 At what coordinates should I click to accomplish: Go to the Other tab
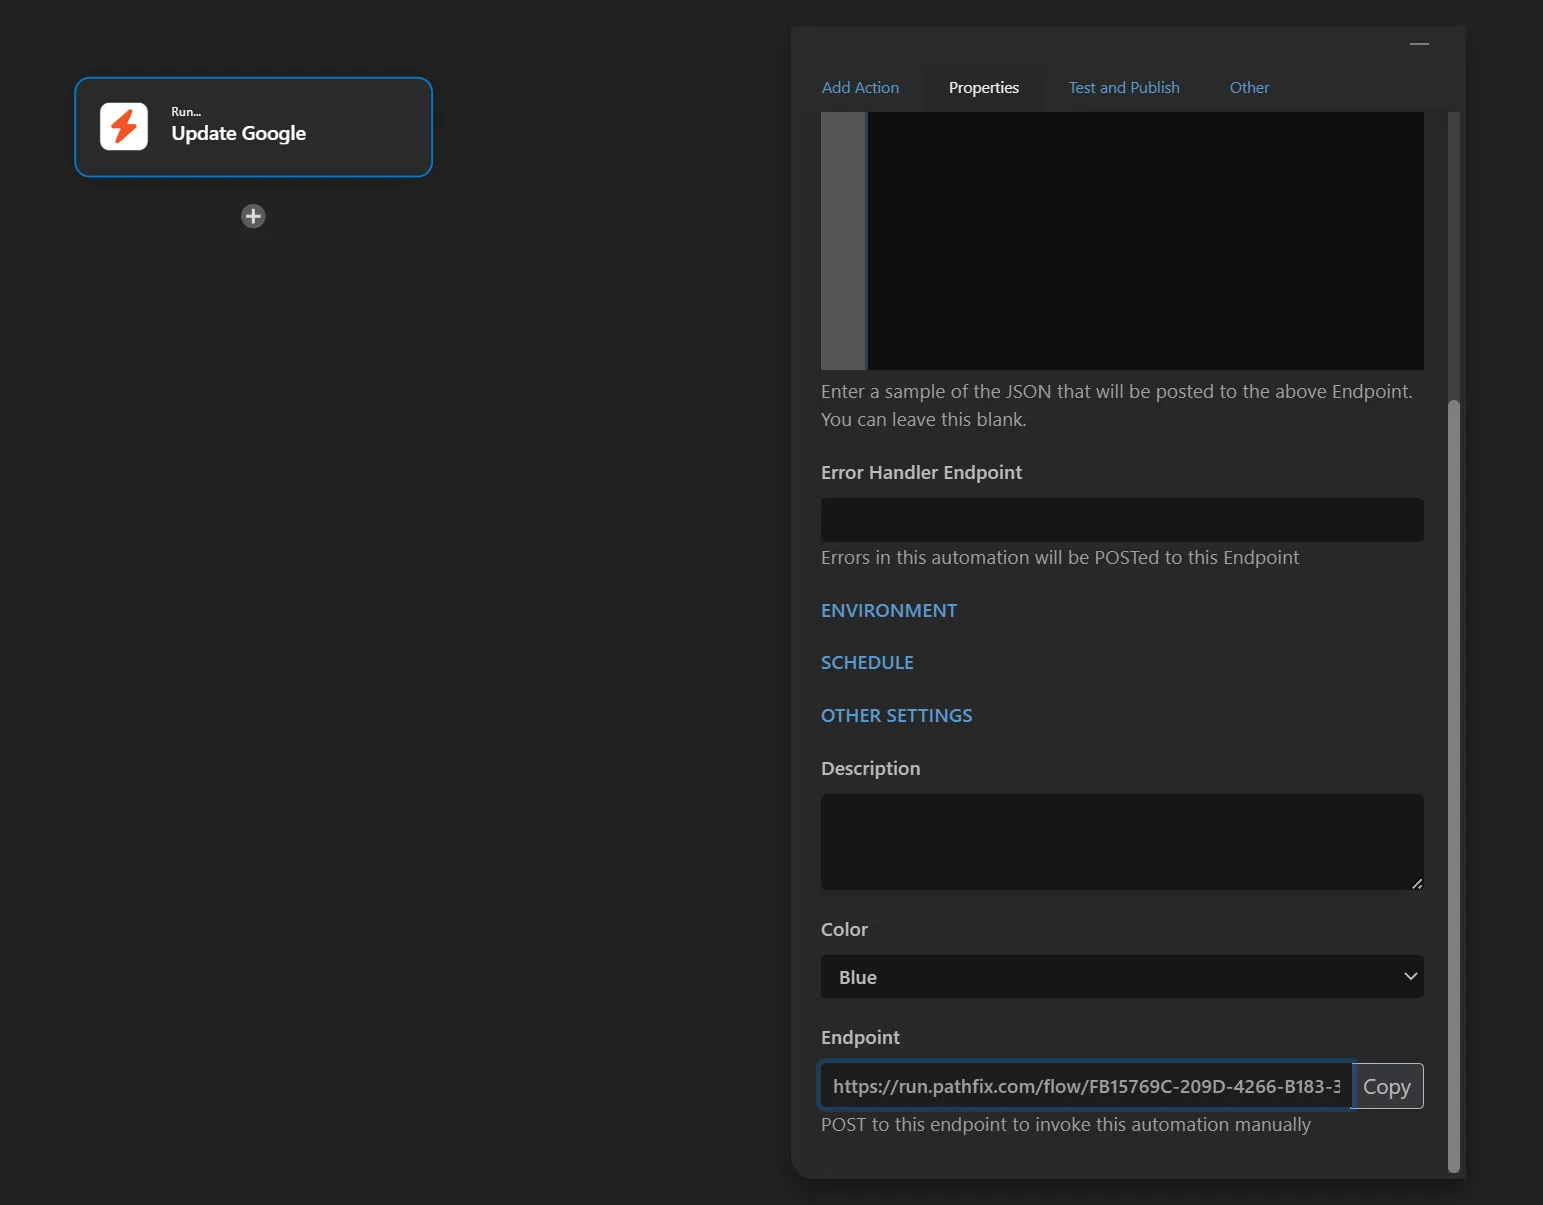click(x=1249, y=88)
